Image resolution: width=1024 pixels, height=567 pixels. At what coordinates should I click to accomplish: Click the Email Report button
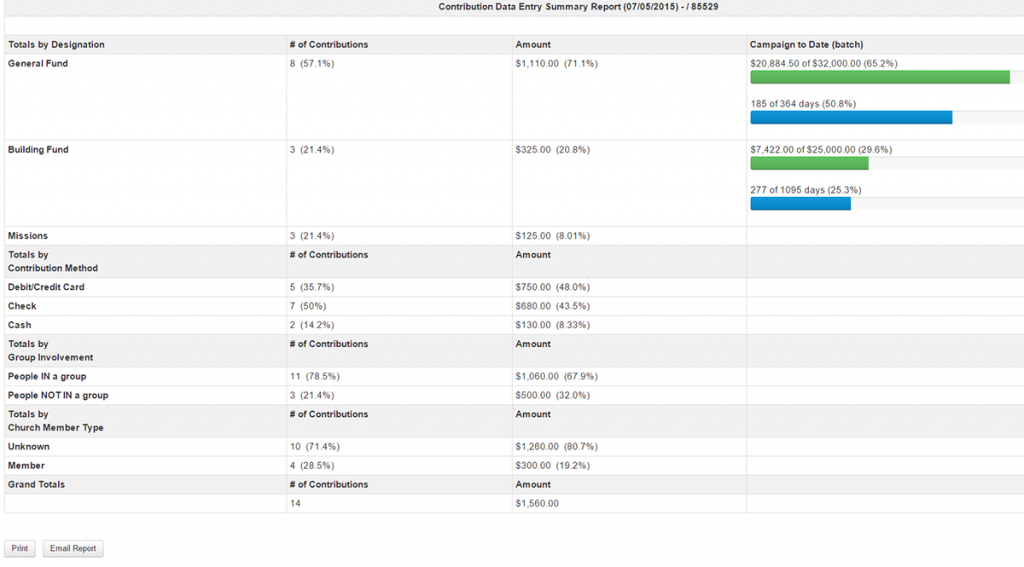click(73, 549)
